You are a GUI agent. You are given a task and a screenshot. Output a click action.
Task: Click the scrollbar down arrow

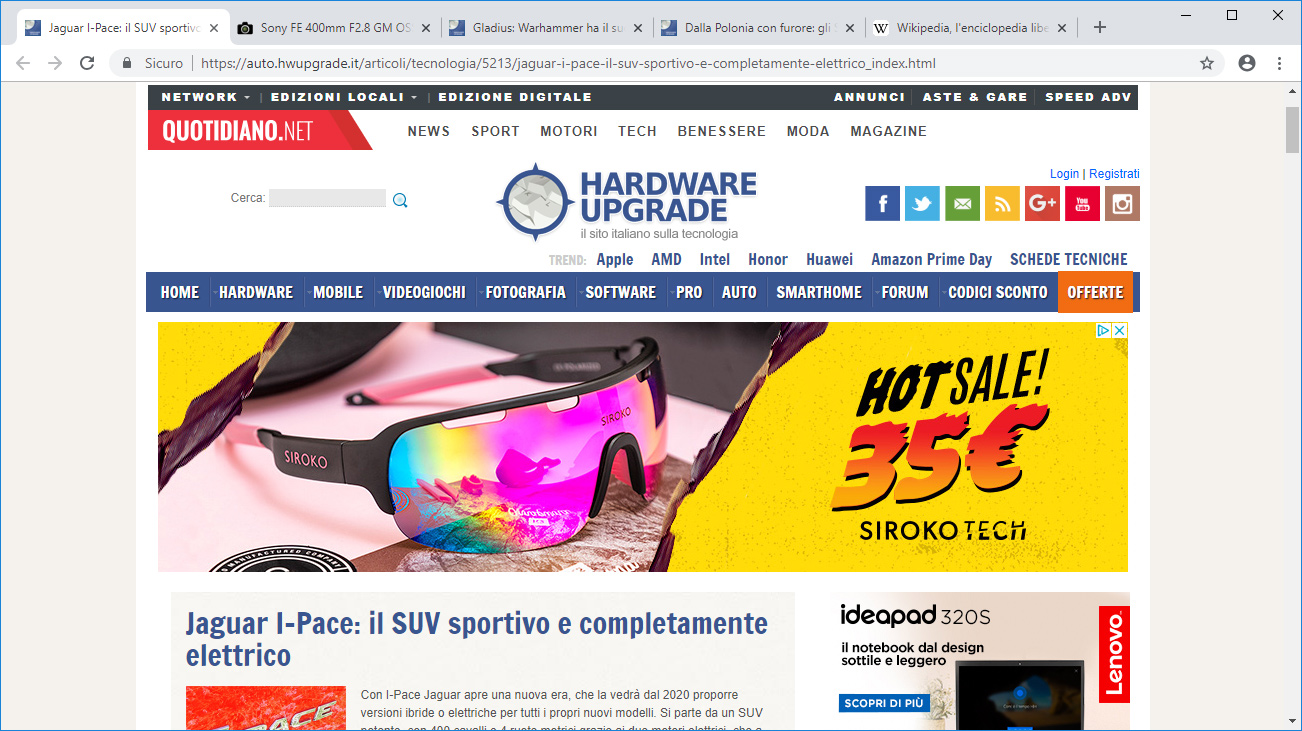(x=1293, y=721)
